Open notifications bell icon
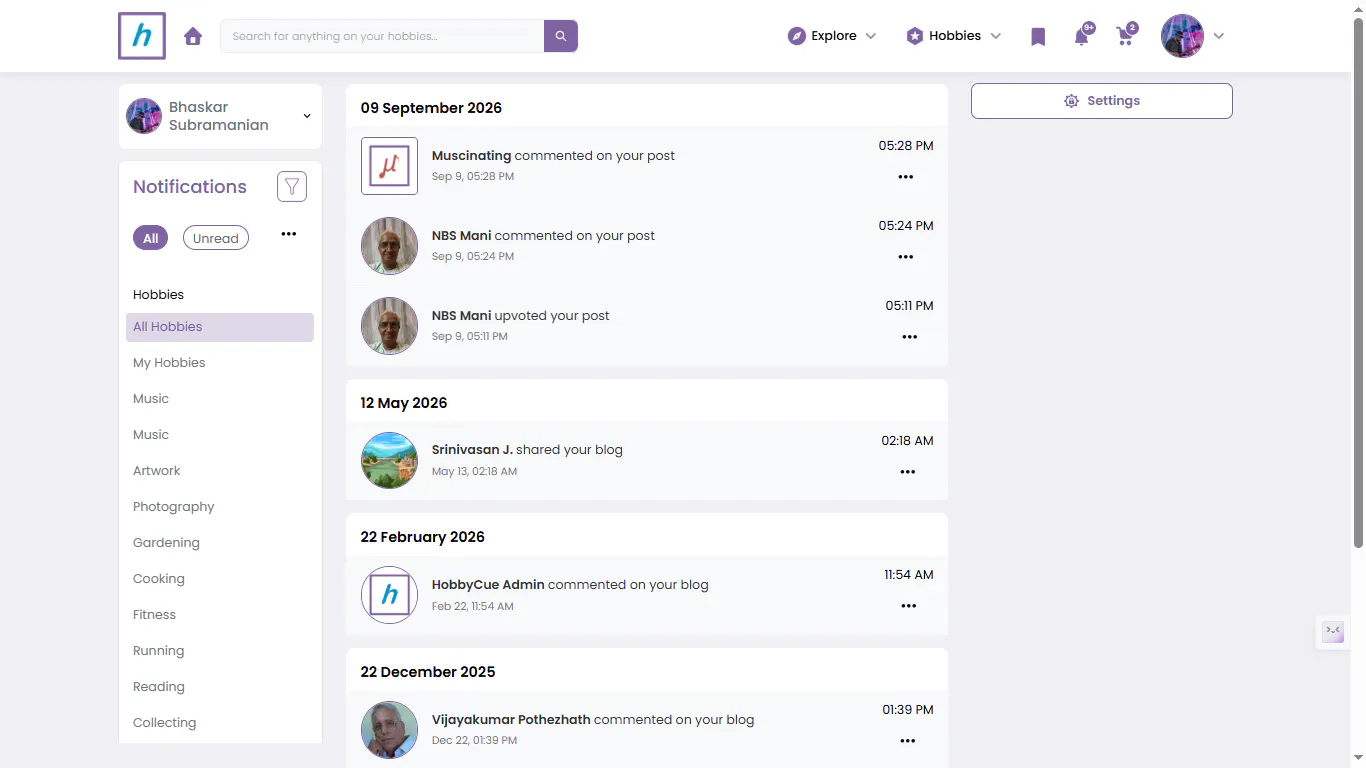 [1082, 37]
